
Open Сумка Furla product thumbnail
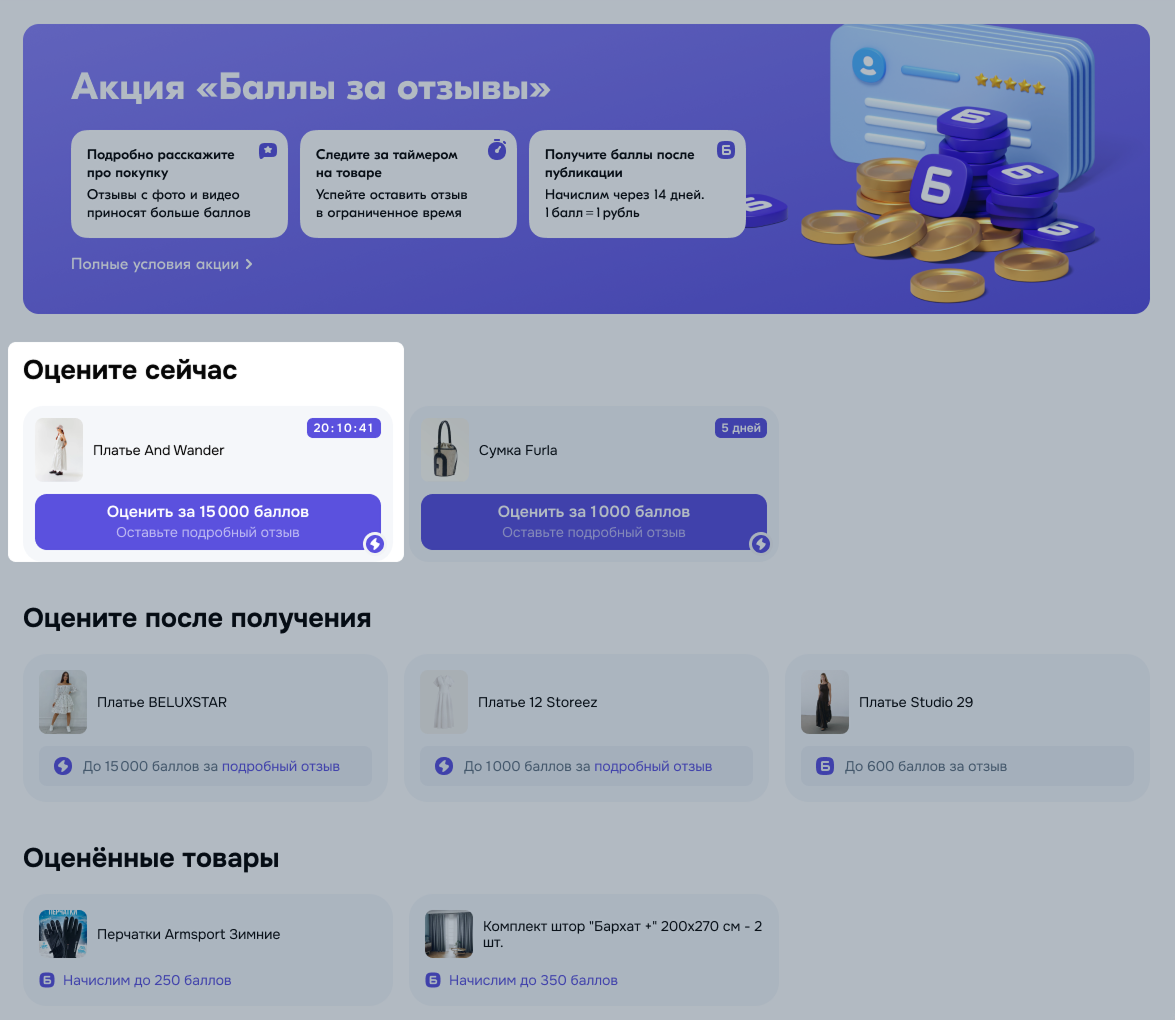point(445,450)
